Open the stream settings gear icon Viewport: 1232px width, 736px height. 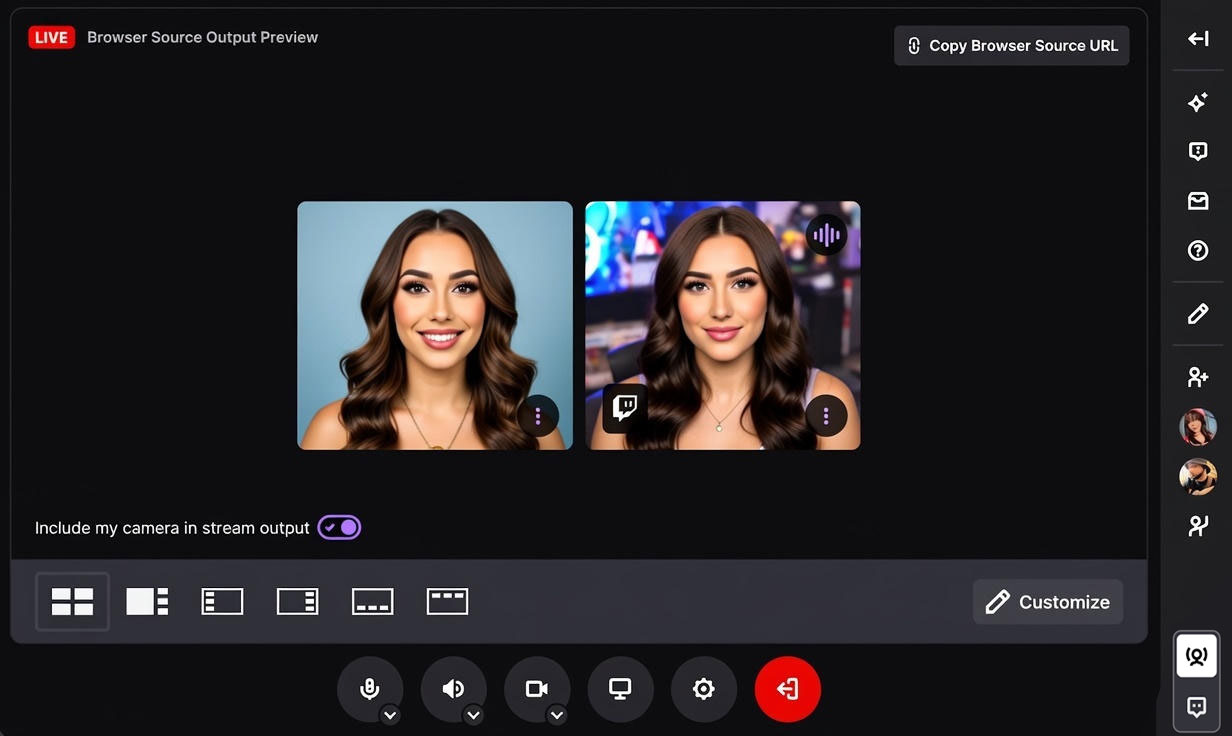coord(703,688)
